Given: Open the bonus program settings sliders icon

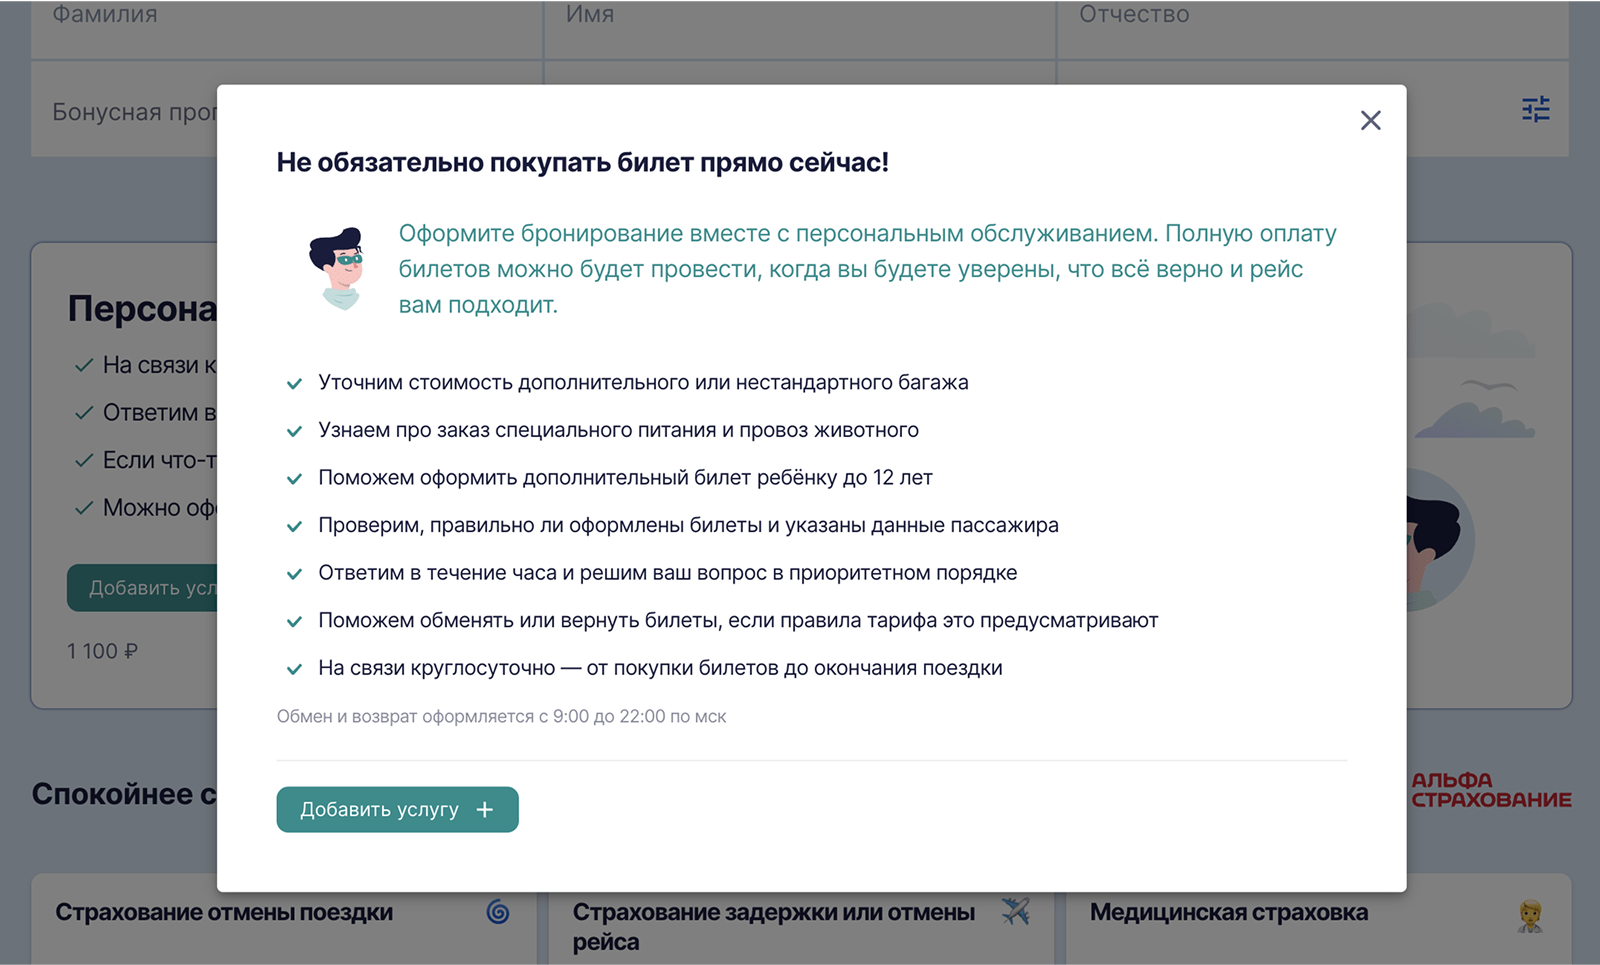Looking at the screenshot, I should point(1536,109).
